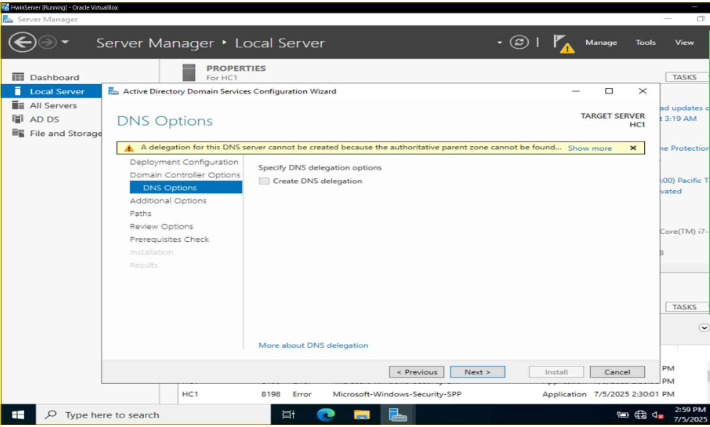Tick the Create DNS delegation checkbox
Viewport: 710px width, 427px height.
(264, 181)
